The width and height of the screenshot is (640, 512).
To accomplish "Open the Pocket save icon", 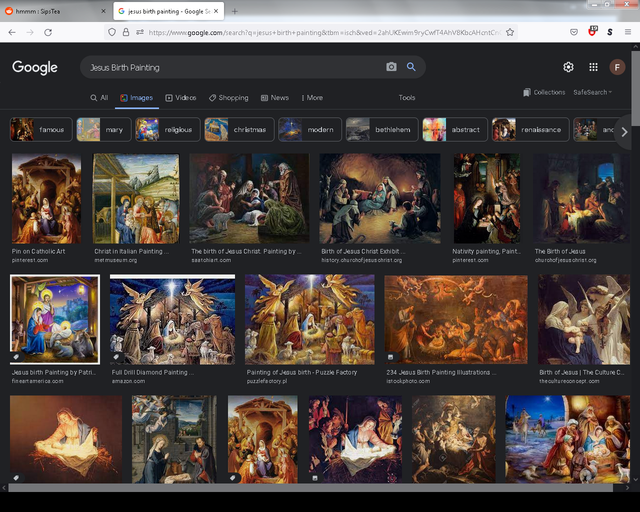I will click(574, 32).
